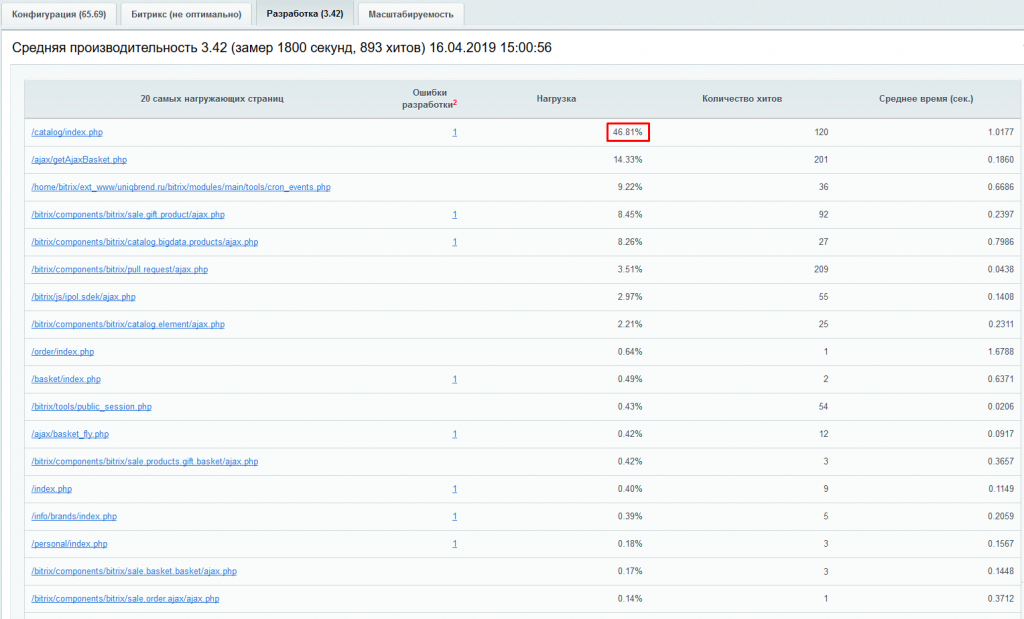Open the ipol.sdek ajax.php link
Image resolution: width=1024 pixels, height=619 pixels.
tap(83, 297)
